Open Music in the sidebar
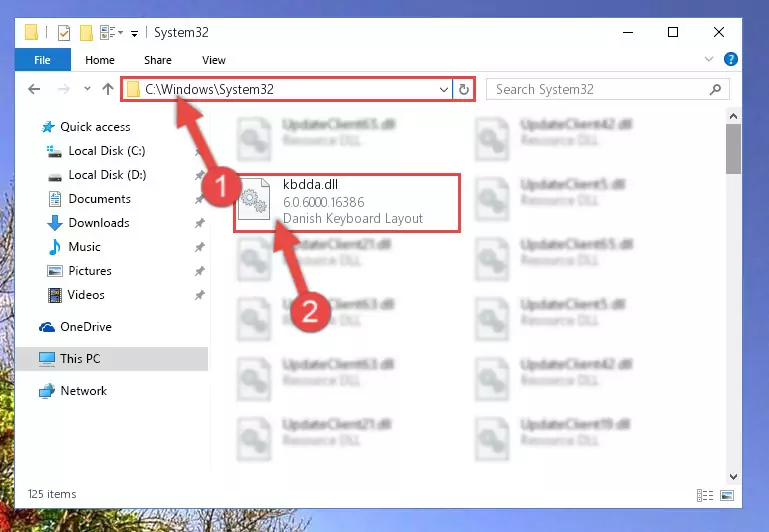This screenshot has width=769, height=532. click(84, 247)
